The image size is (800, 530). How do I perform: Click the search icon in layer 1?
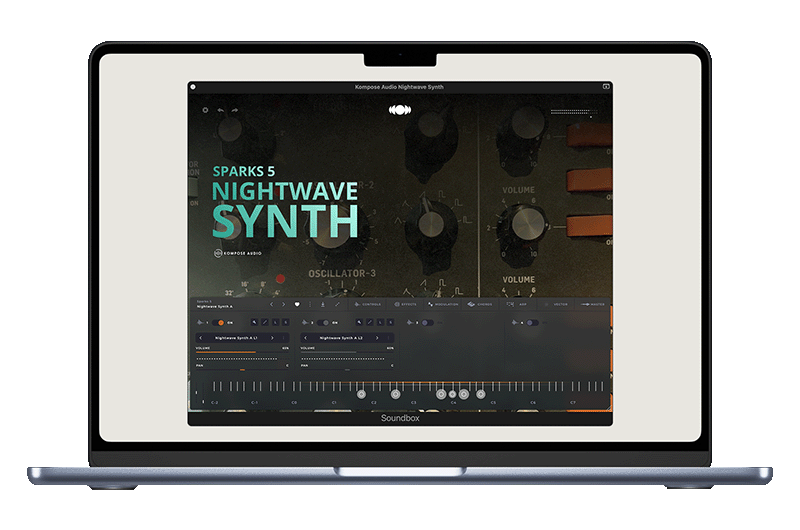[x=254, y=322]
